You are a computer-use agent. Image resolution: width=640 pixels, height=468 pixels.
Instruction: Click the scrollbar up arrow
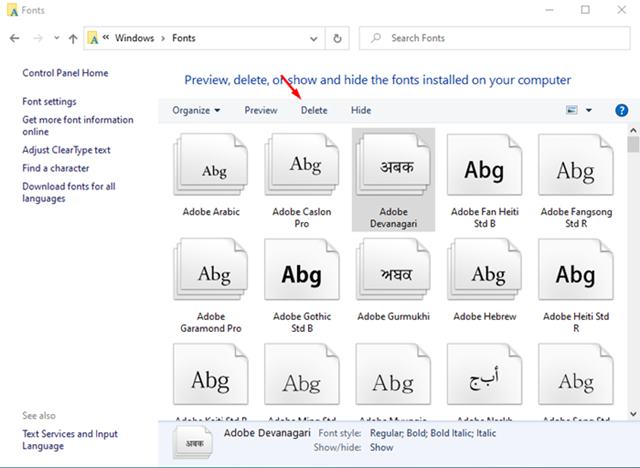(x=633, y=131)
